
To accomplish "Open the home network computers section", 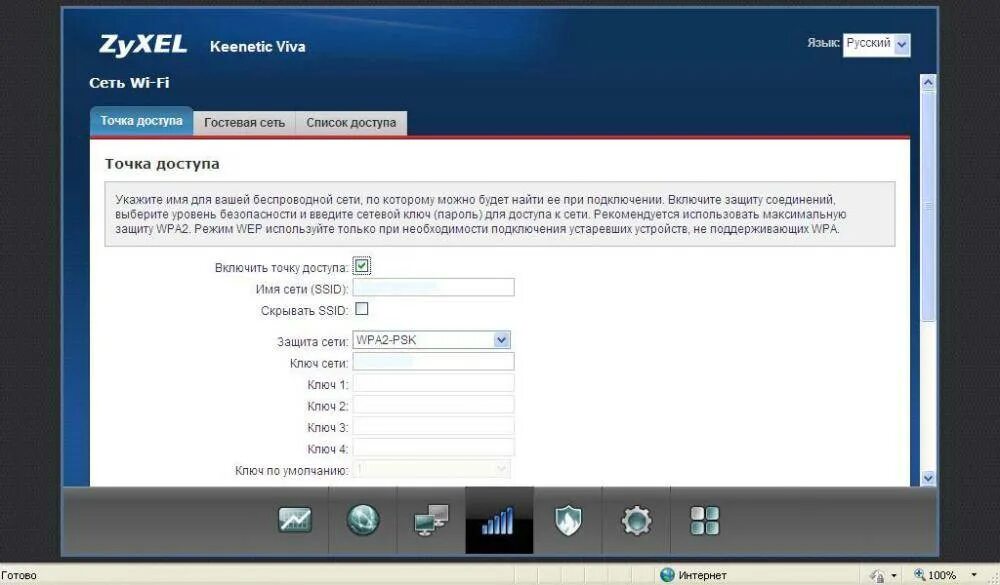I will coord(431,520).
